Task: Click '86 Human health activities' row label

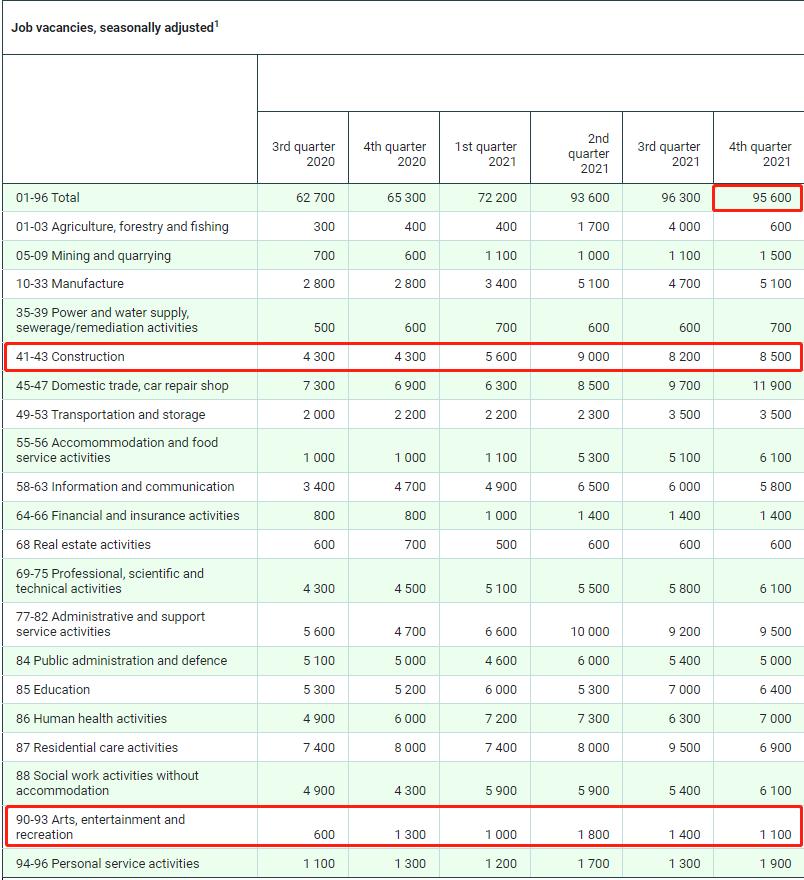Action: tap(91, 718)
